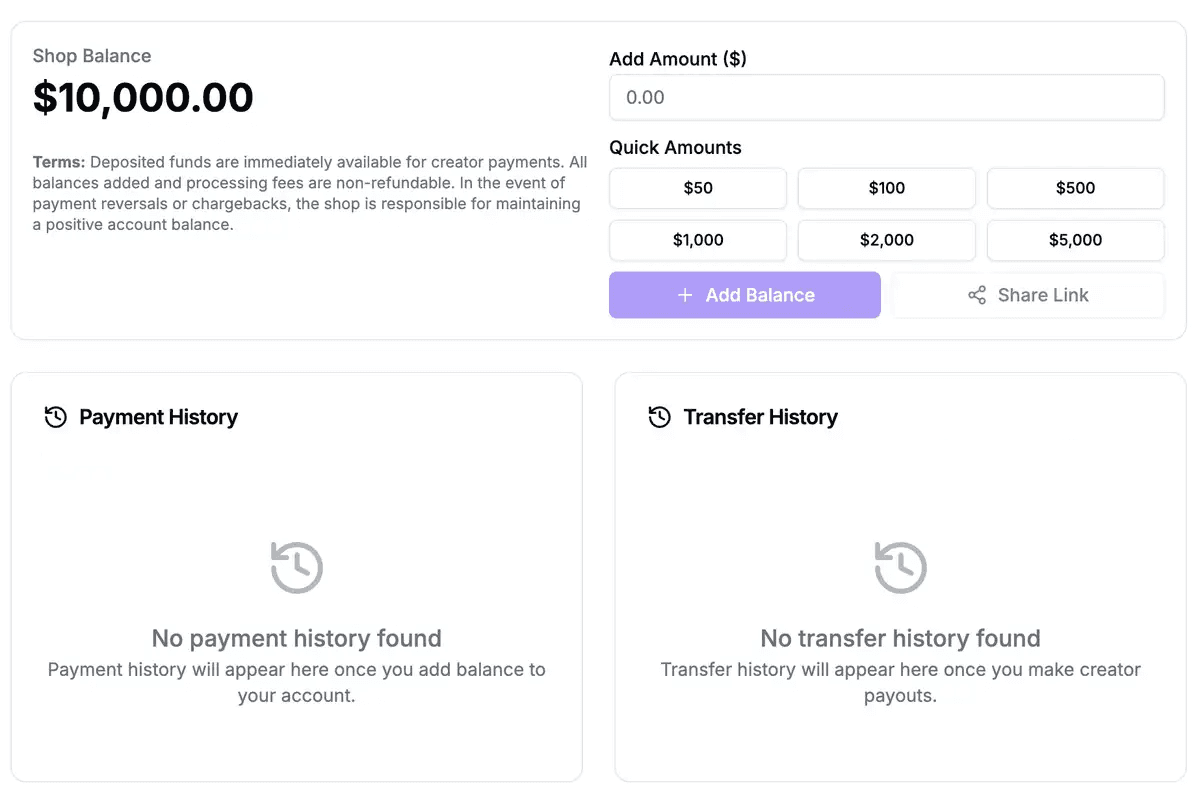This screenshot has width=1200, height=794.
Task: Choose the $500 quick amount
Action: coord(1075,188)
